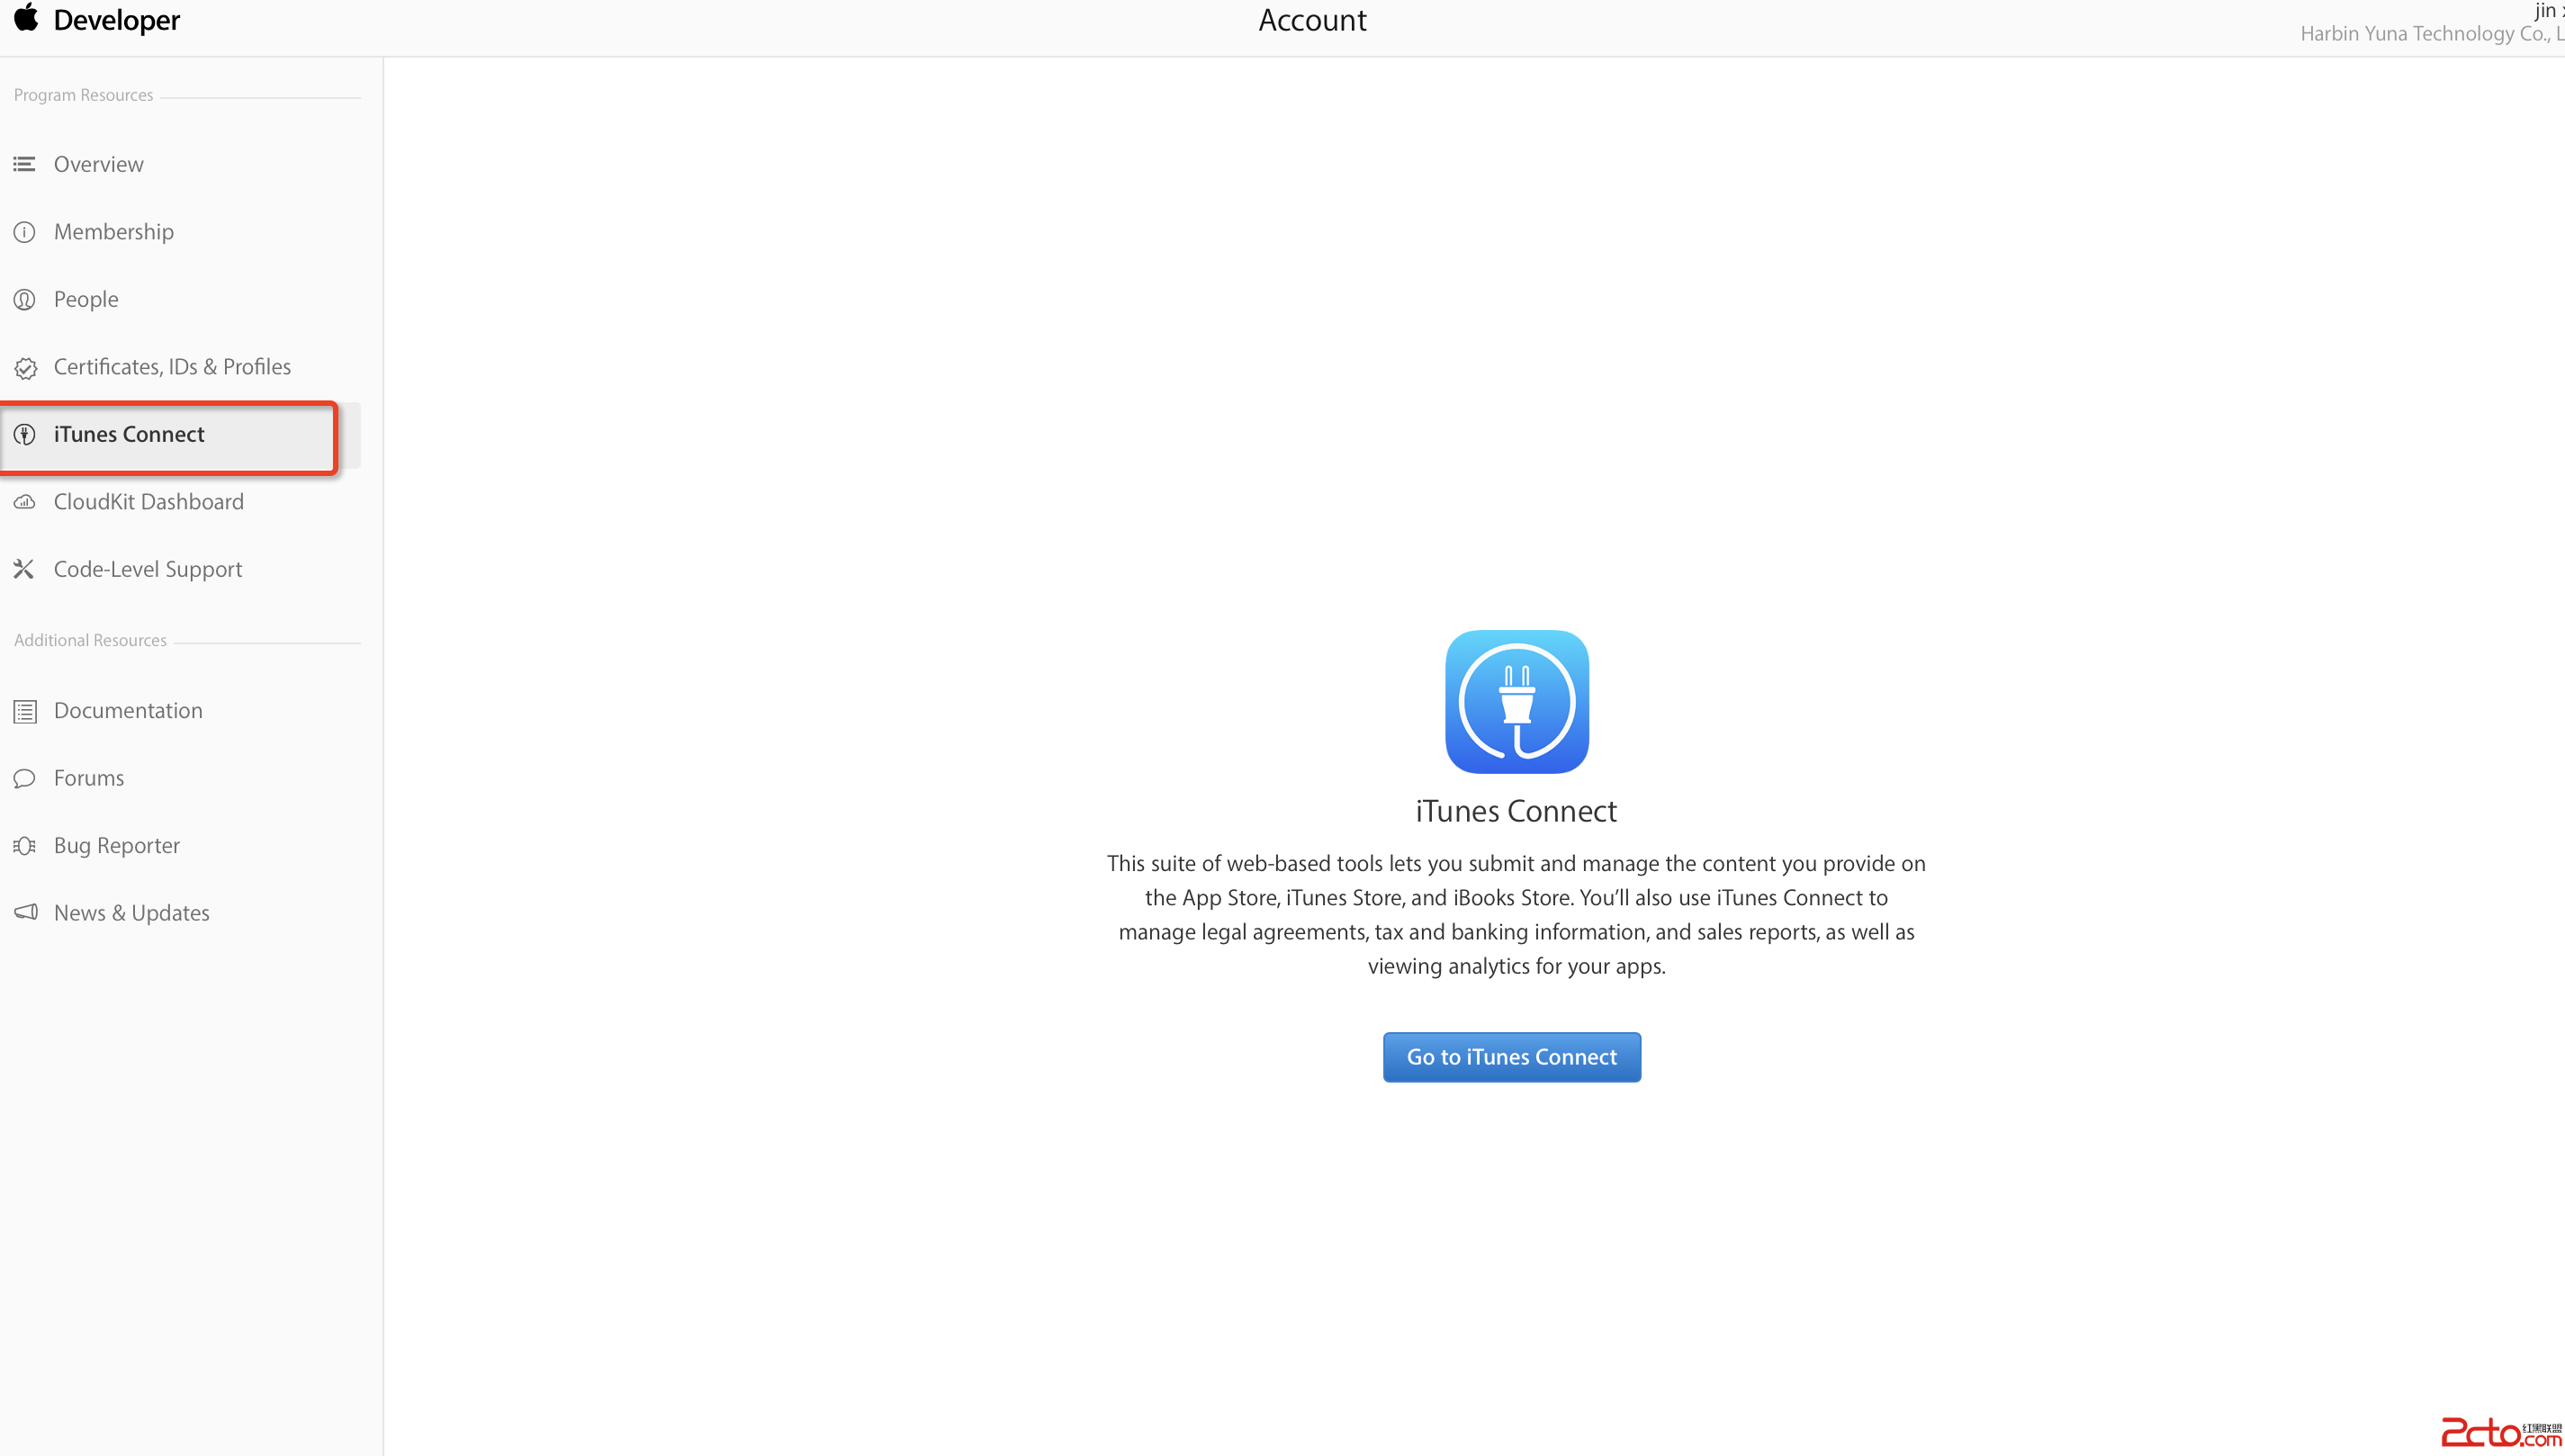
Task: Expand the jin account menu
Action: tap(2546, 11)
